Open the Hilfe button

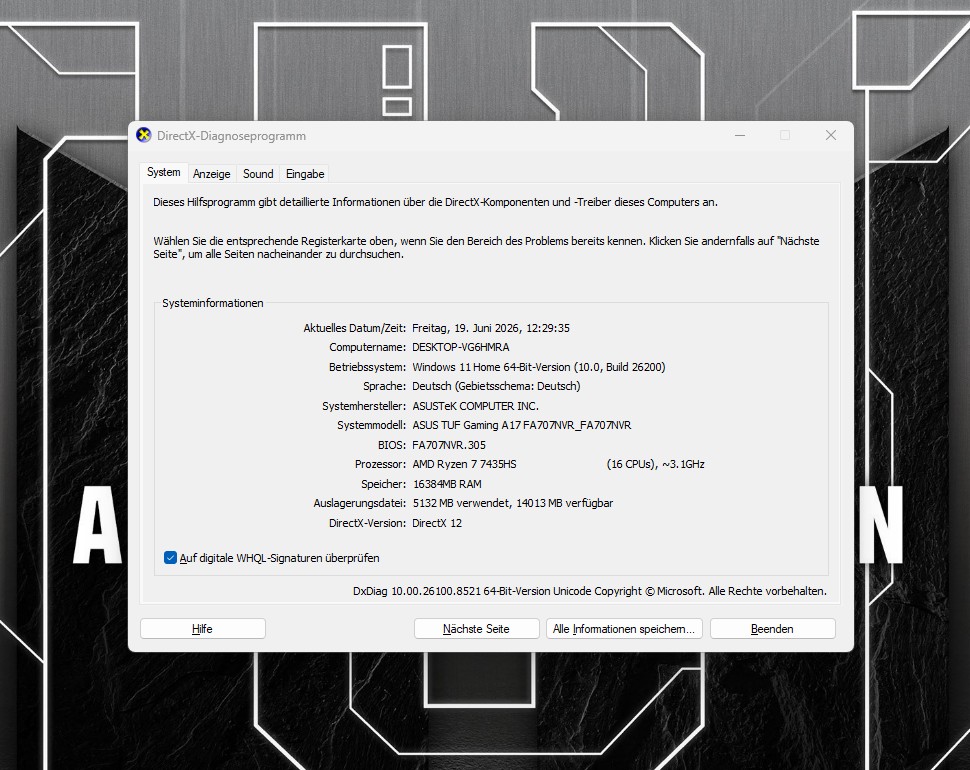[x=202, y=629]
